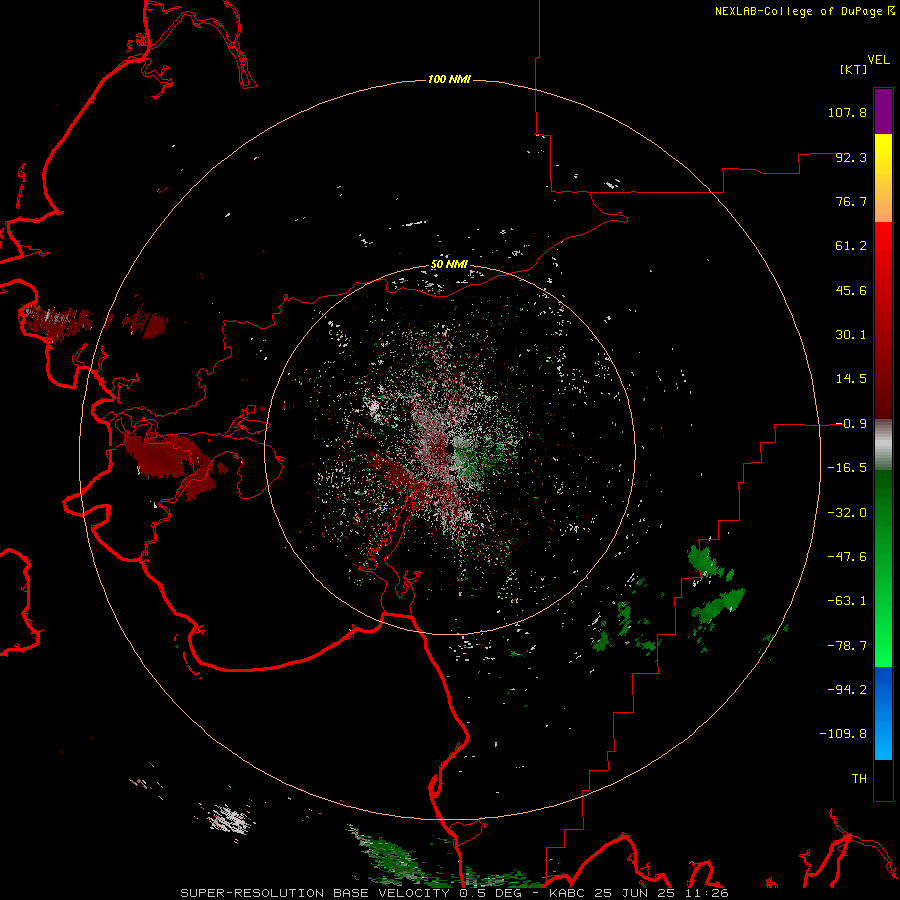900x900 pixels.
Task: Click the 107.8 velocity scale value
Action: (847, 112)
